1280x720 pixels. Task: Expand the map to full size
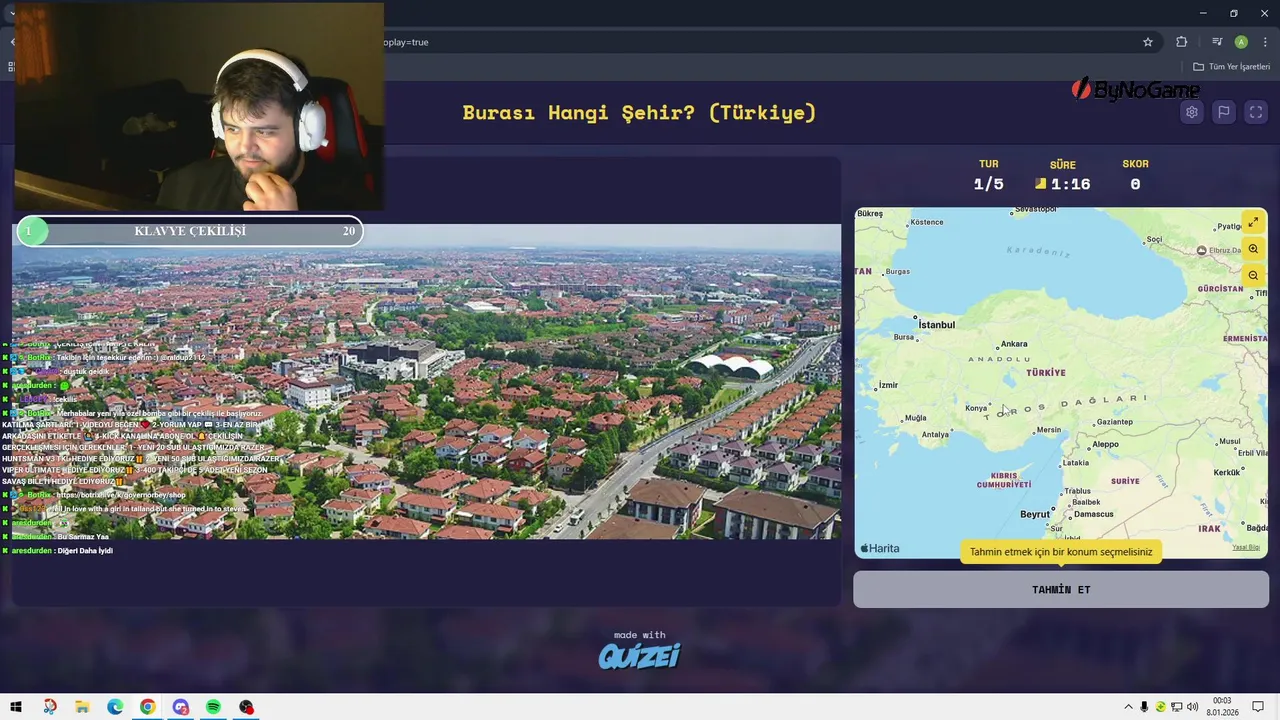click(1253, 222)
